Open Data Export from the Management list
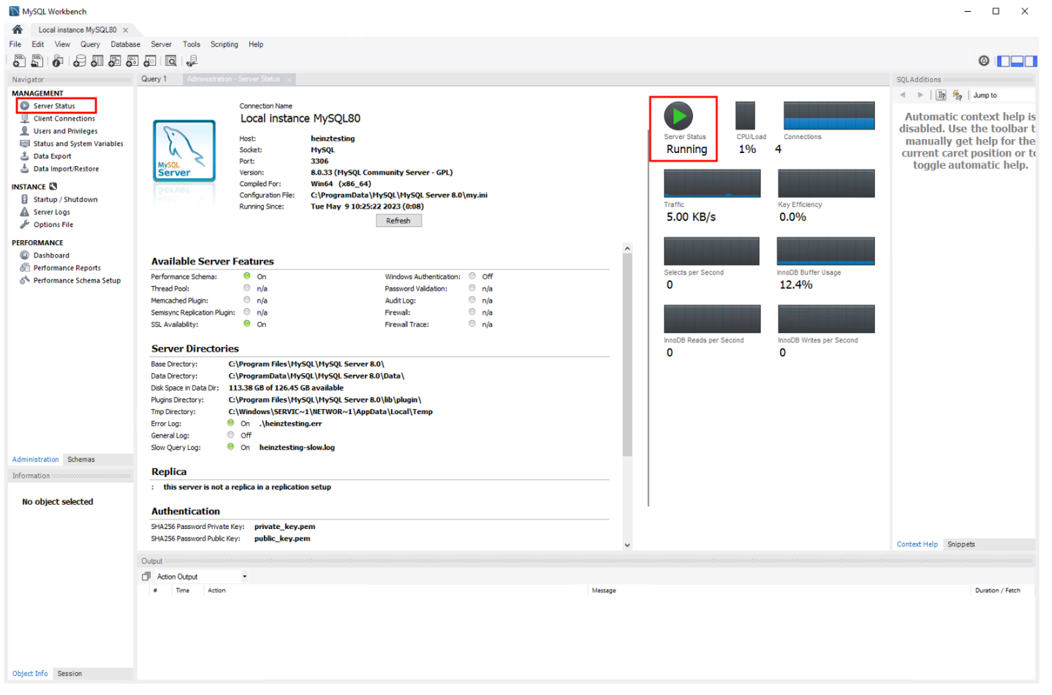 coord(52,156)
